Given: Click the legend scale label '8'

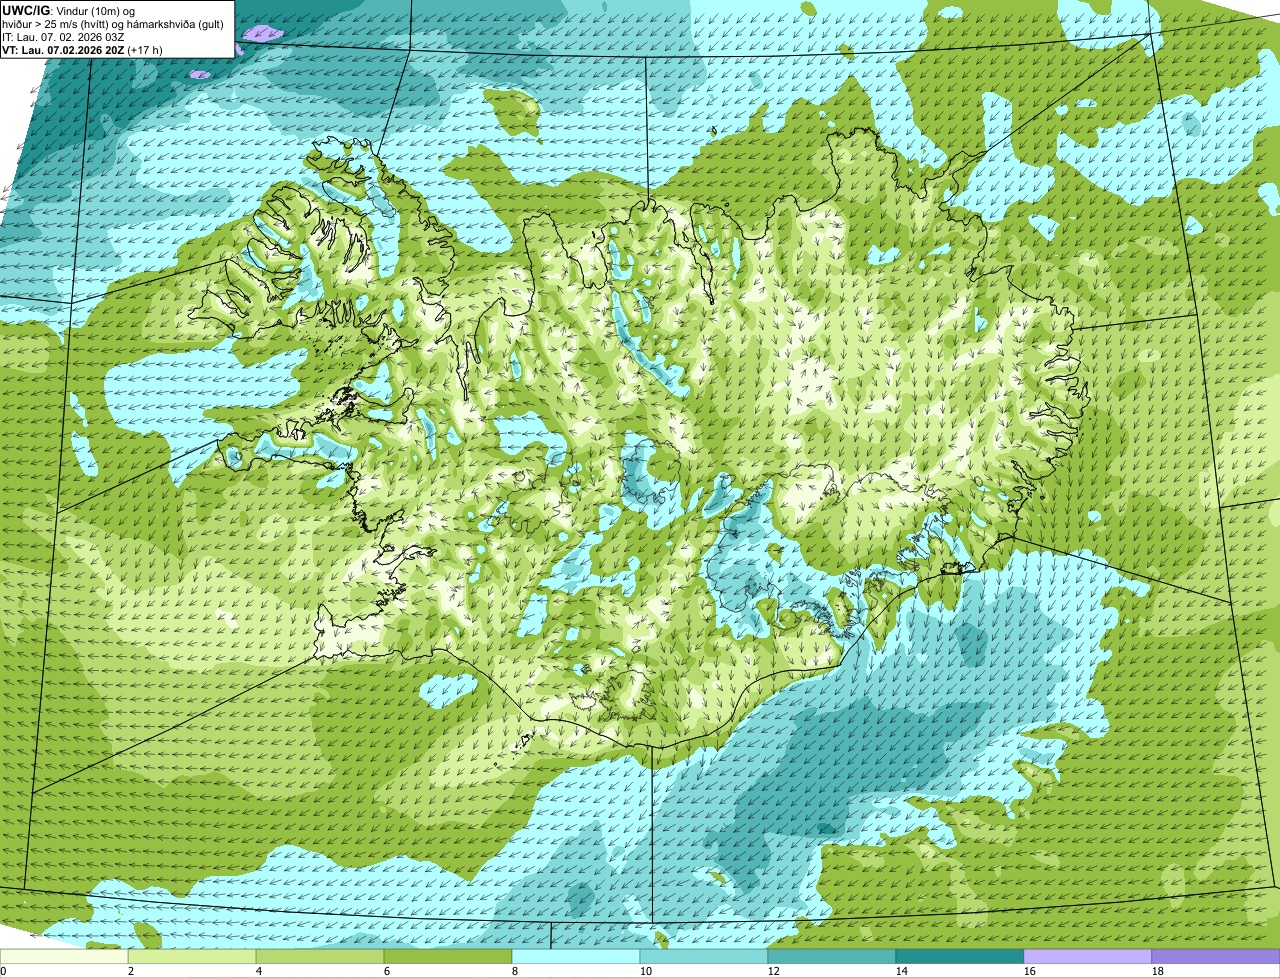Looking at the screenshot, I should pyautogui.click(x=515, y=971).
